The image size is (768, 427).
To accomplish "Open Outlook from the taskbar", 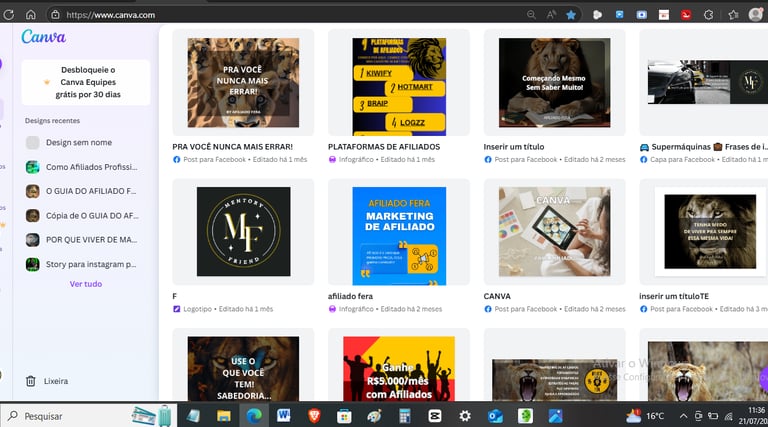I will (495, 416).
